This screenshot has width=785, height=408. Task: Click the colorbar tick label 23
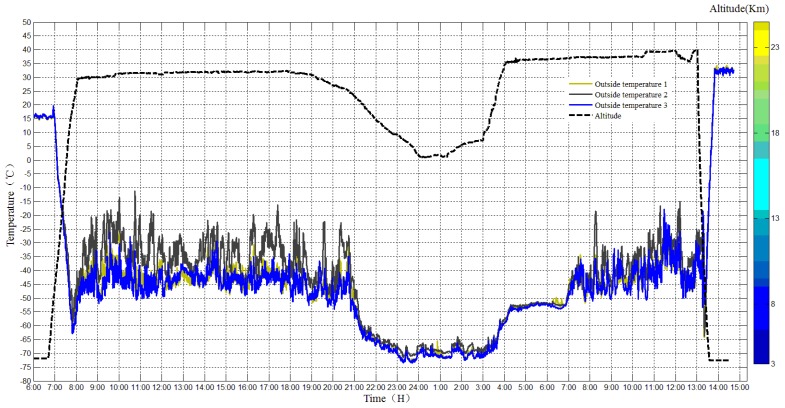click(x=774, y=48)
